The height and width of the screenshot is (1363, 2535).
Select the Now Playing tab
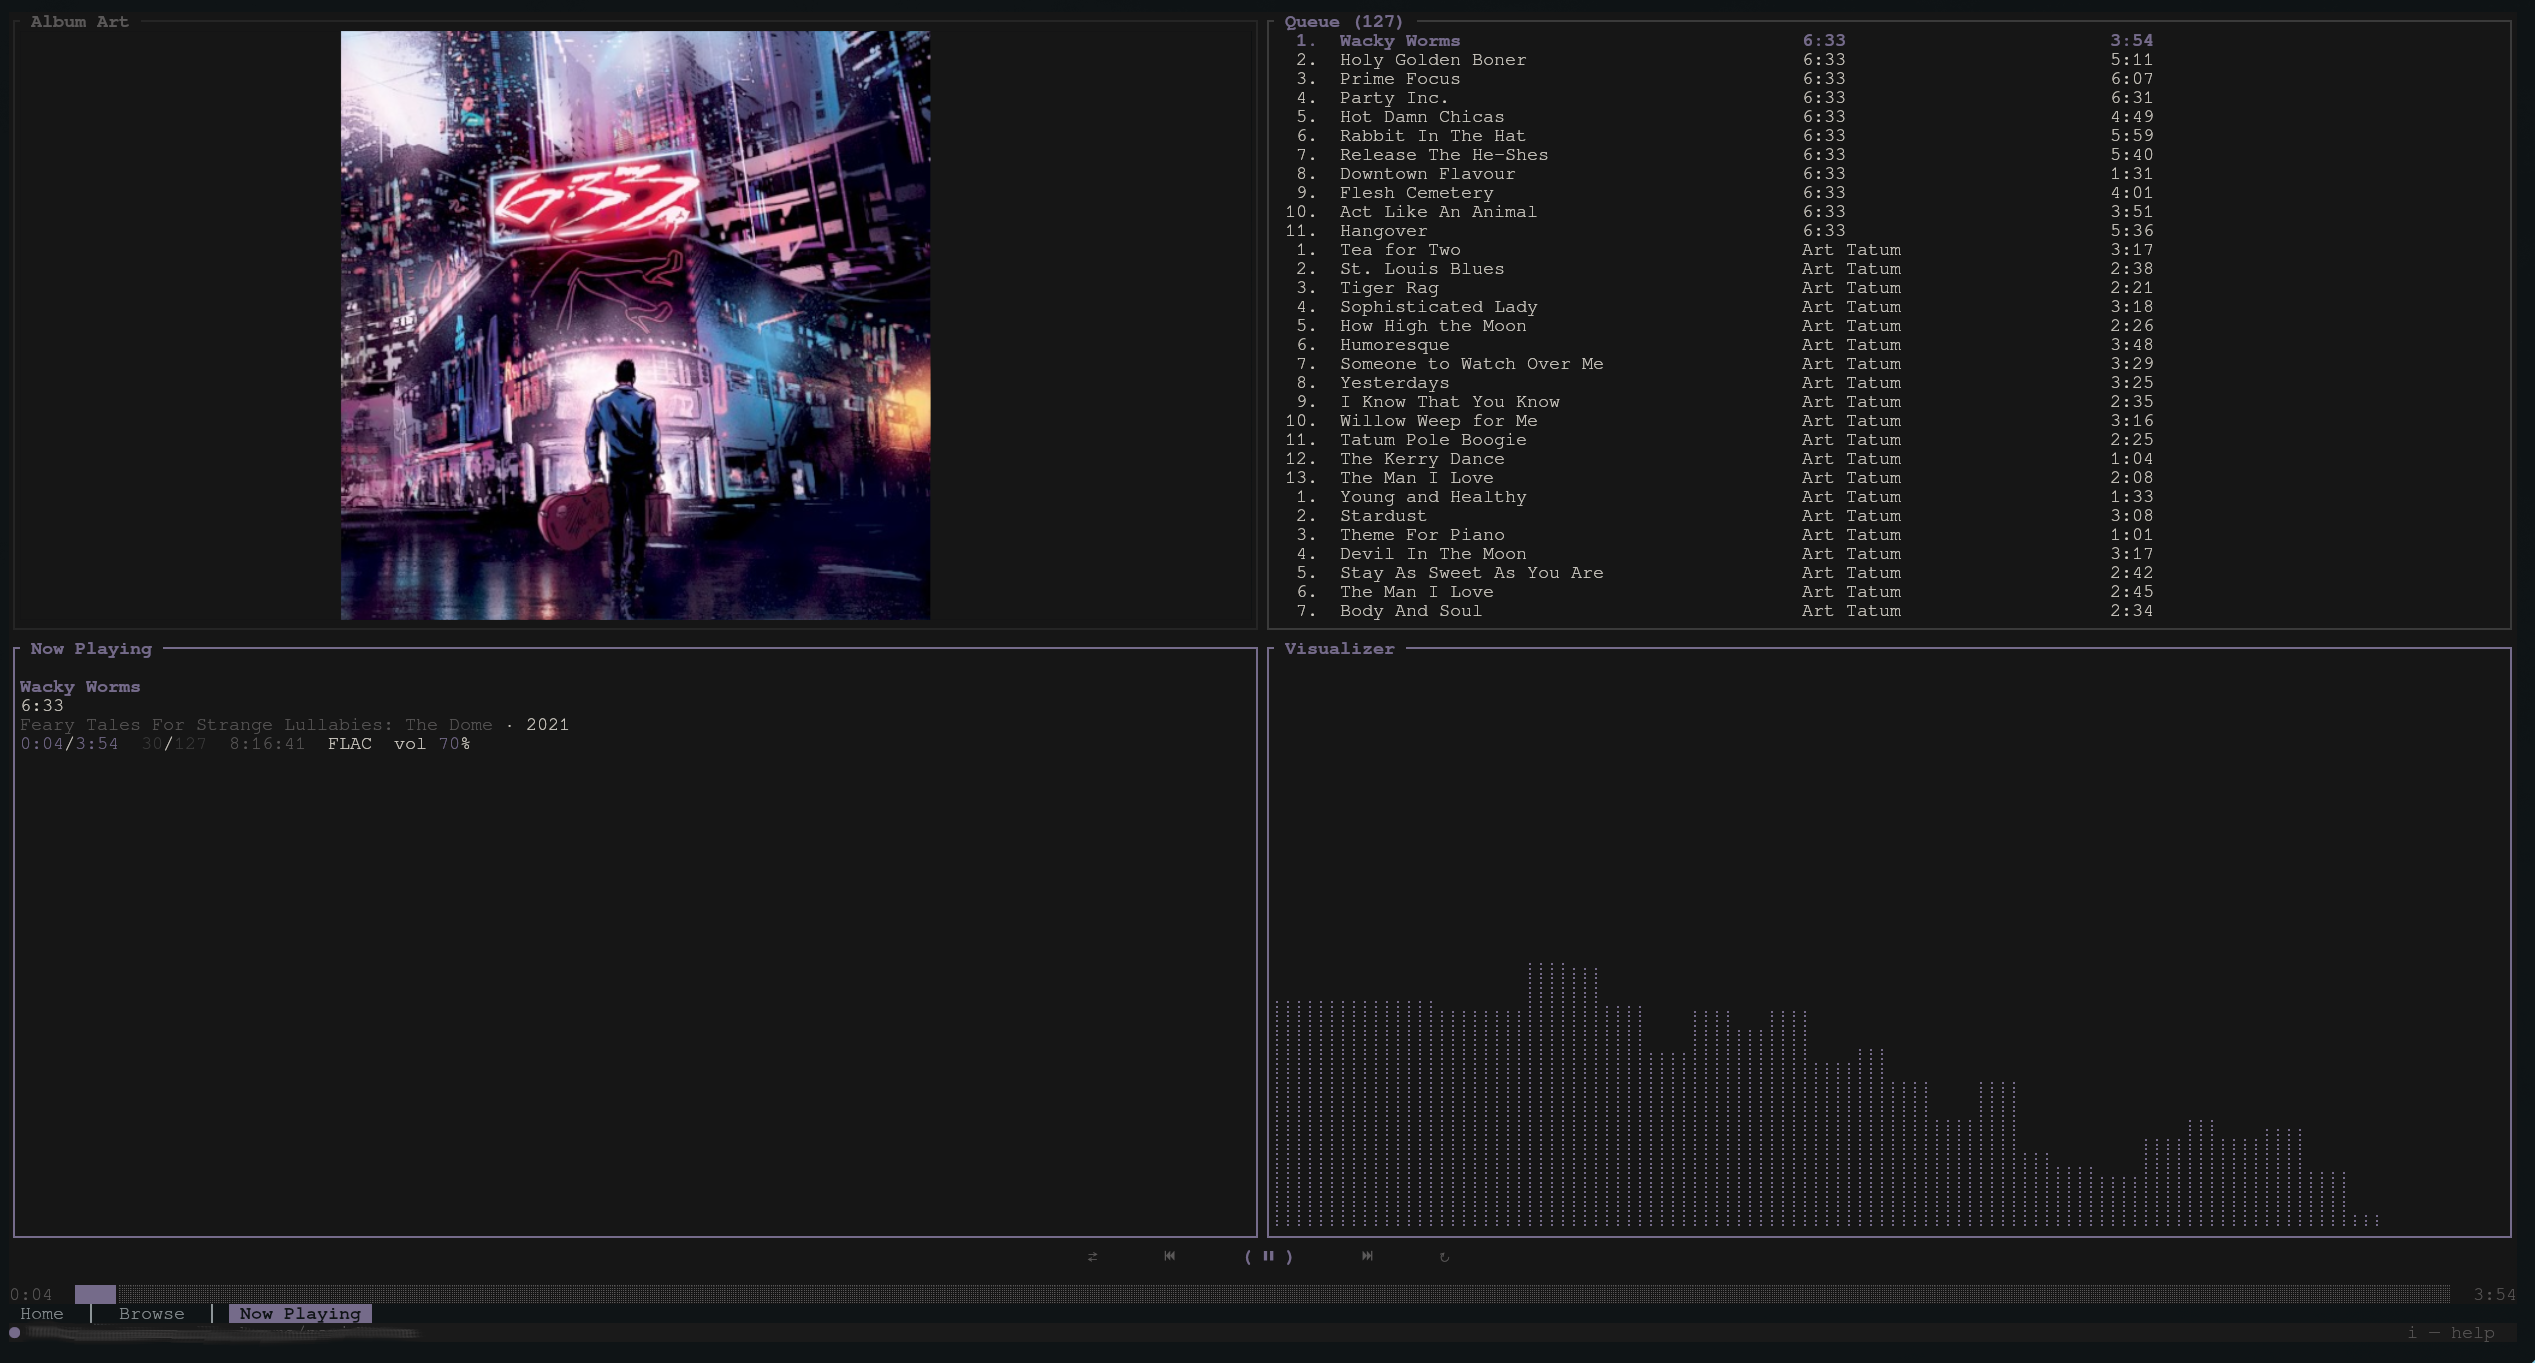click(300, 1314)
